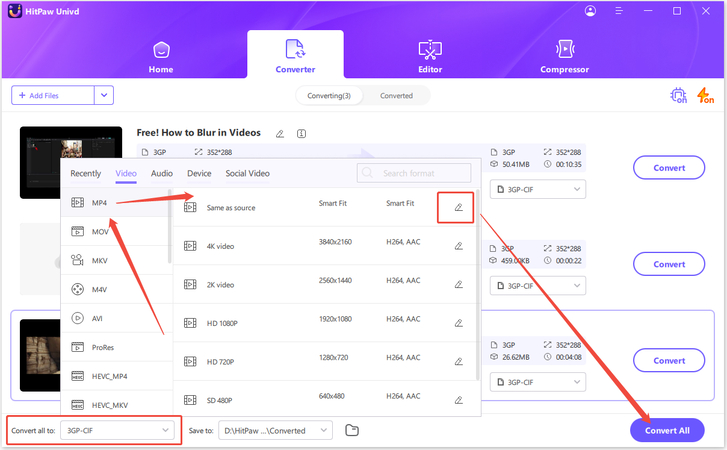This screenshot has height=450, width=727.
Task: Edit the SD 480P preset settings
Action: point(459,399)
